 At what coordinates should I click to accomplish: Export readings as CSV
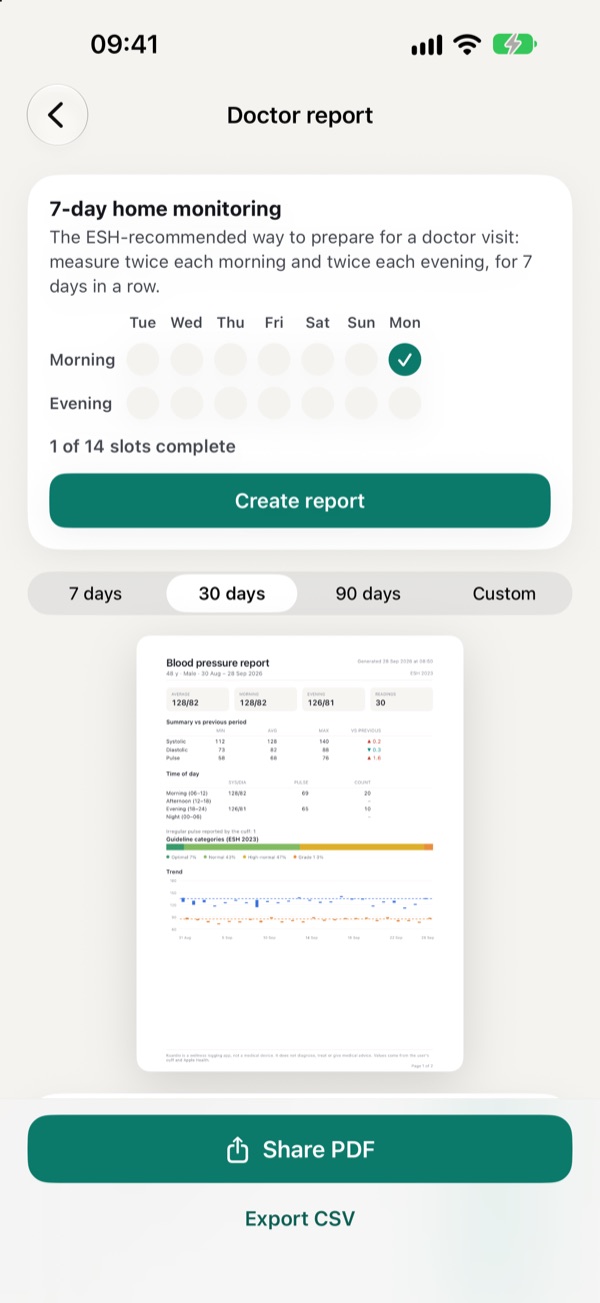[300, 1218]
